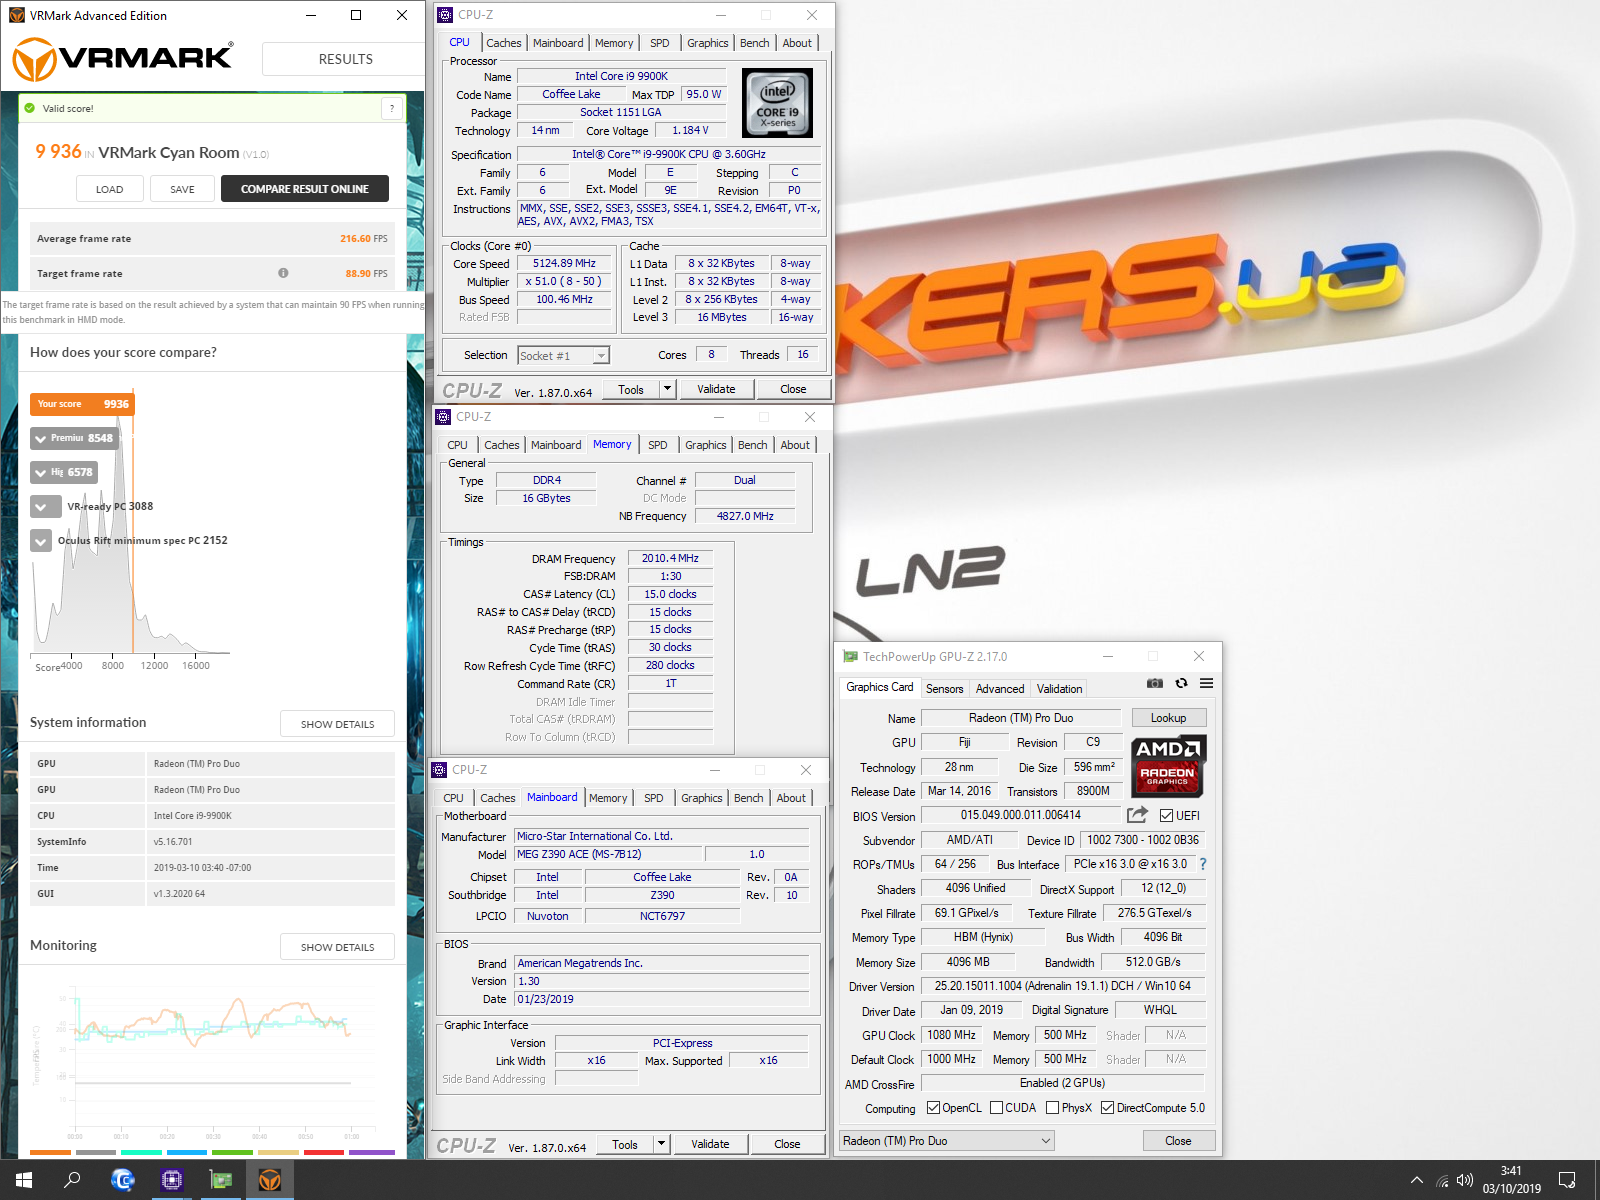Expand the High-end 6578 score chevron

[x=40, y=472]
